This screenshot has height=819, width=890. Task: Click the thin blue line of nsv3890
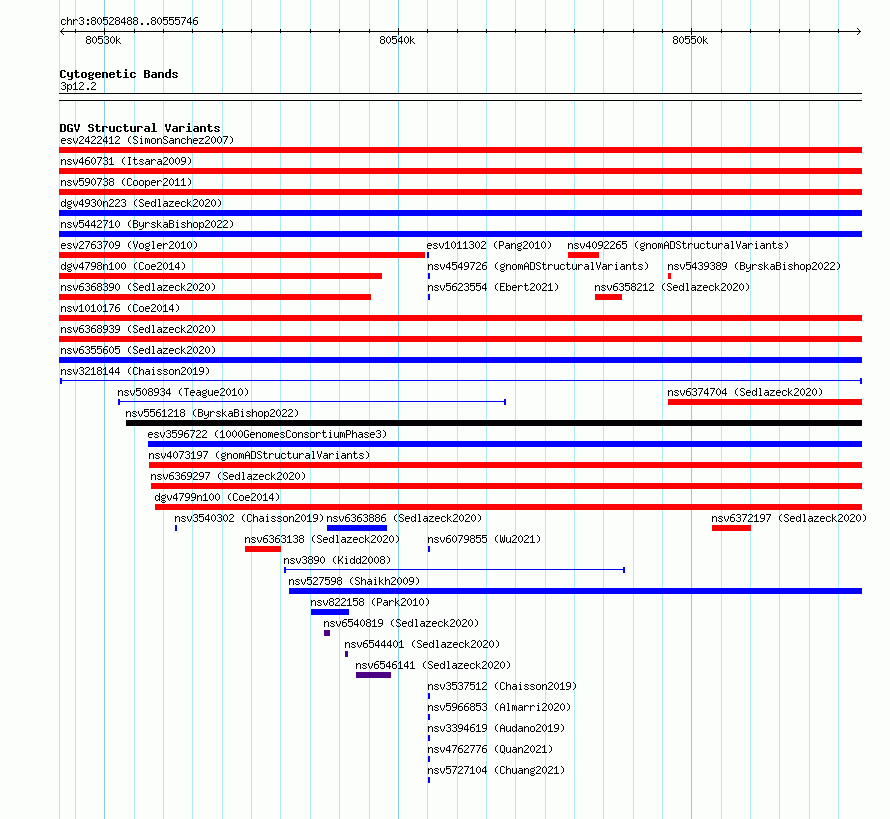click(x=455, y=570)
